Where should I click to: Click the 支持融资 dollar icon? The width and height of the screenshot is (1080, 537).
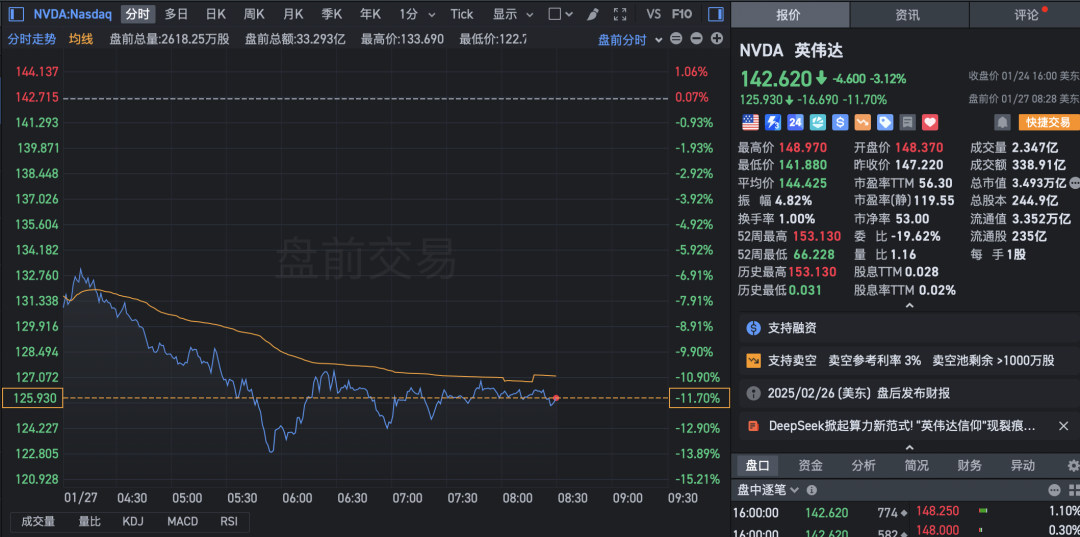coord(753,328)
